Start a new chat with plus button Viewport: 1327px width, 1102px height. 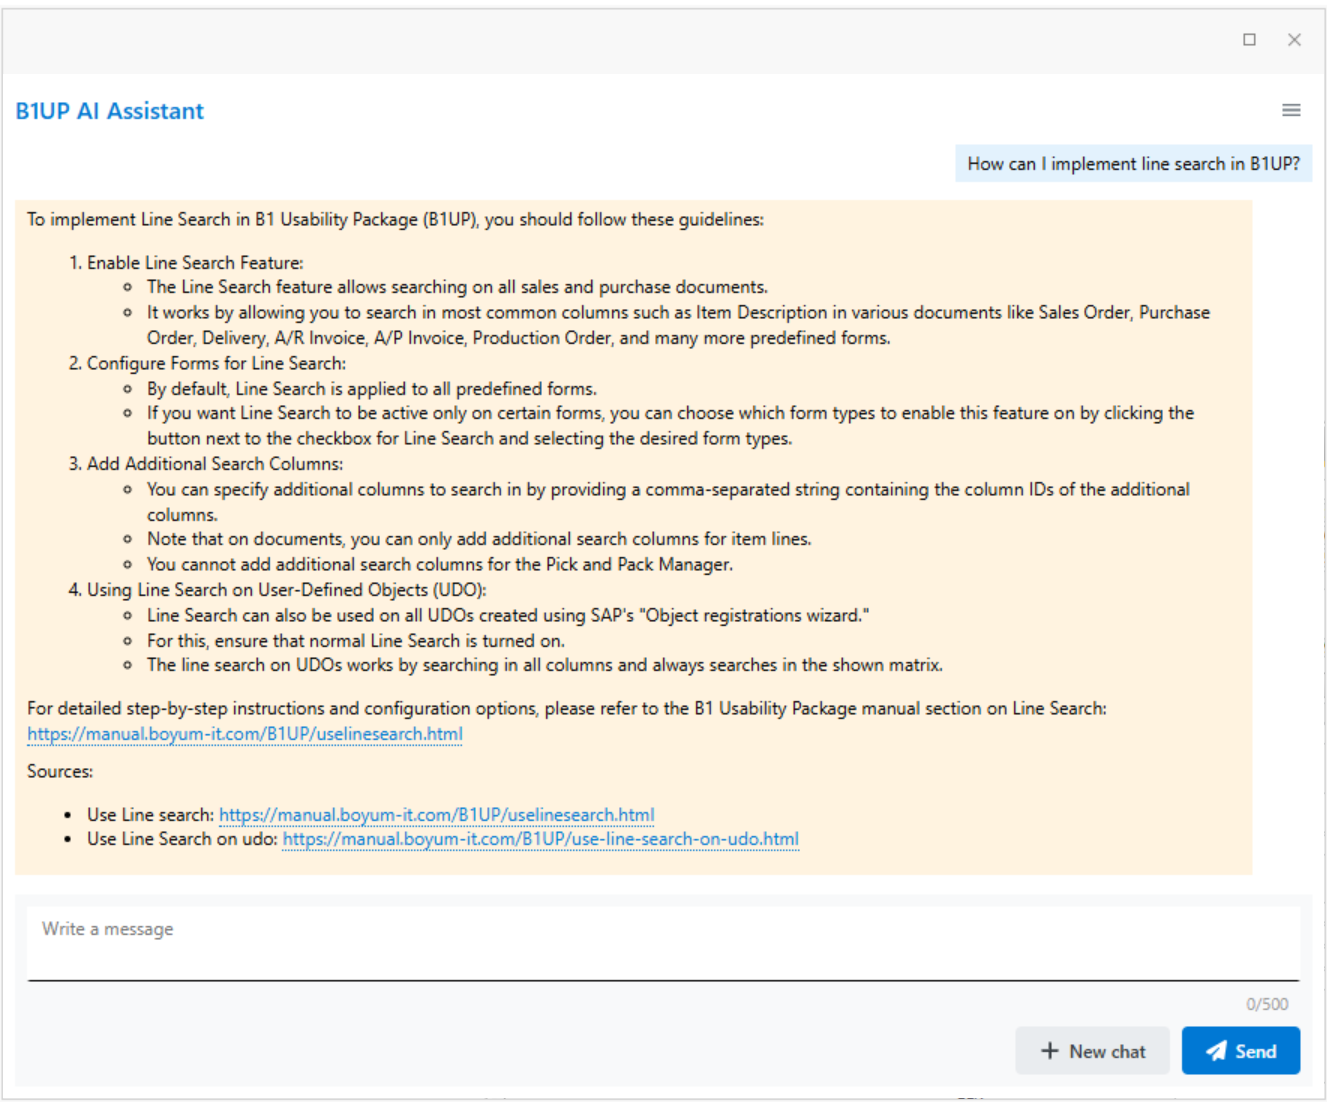1092,1051
